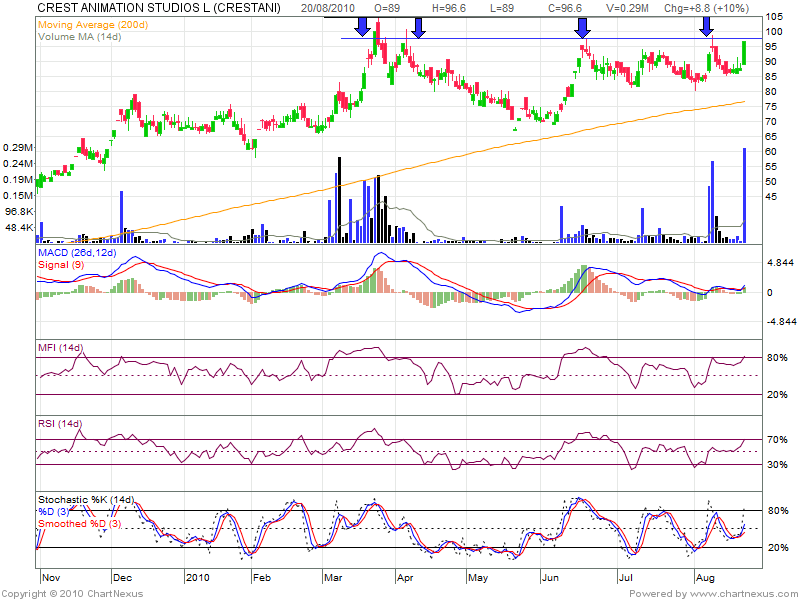Click the tall black volume bar in March
Screen dimensions: 800x600
click(x=340, y=199)
